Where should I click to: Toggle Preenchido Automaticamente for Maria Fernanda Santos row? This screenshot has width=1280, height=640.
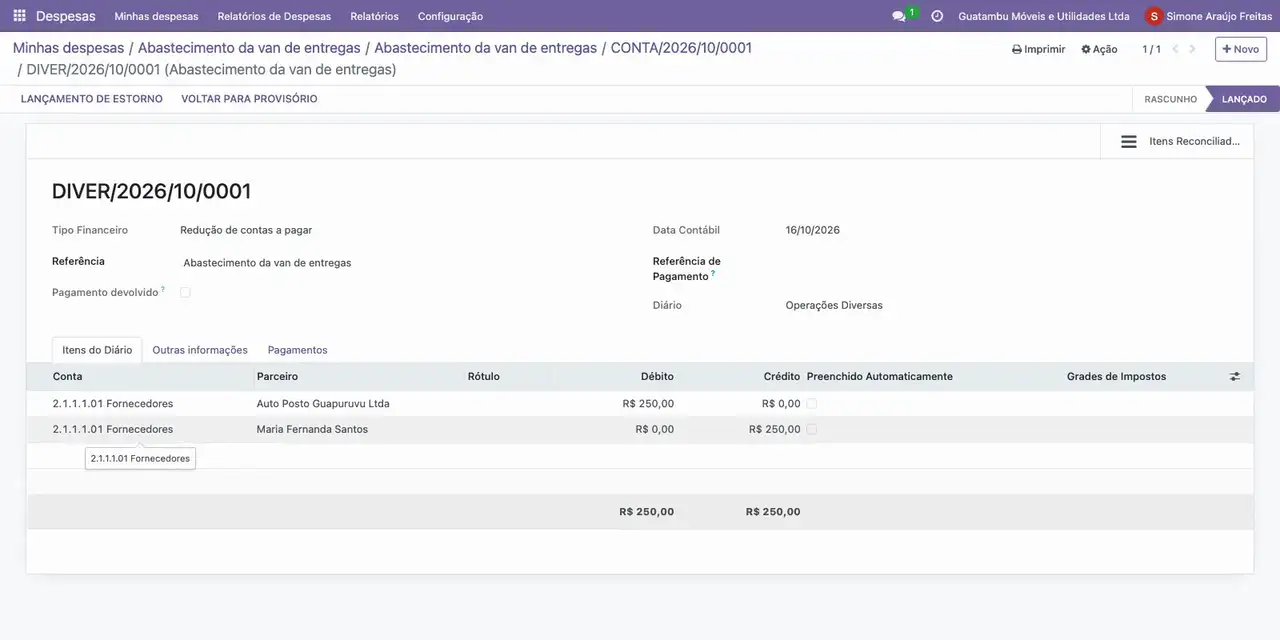(812, 430)
